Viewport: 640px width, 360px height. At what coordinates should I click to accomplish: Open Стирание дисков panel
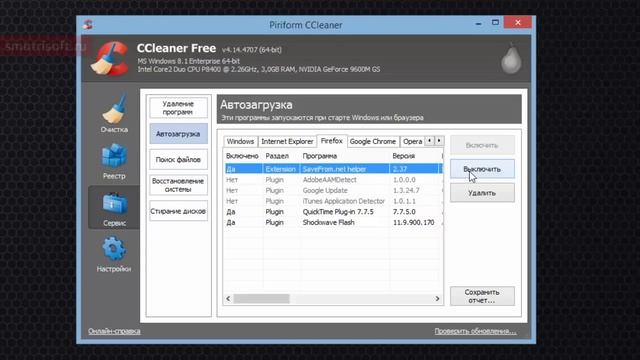178,211
